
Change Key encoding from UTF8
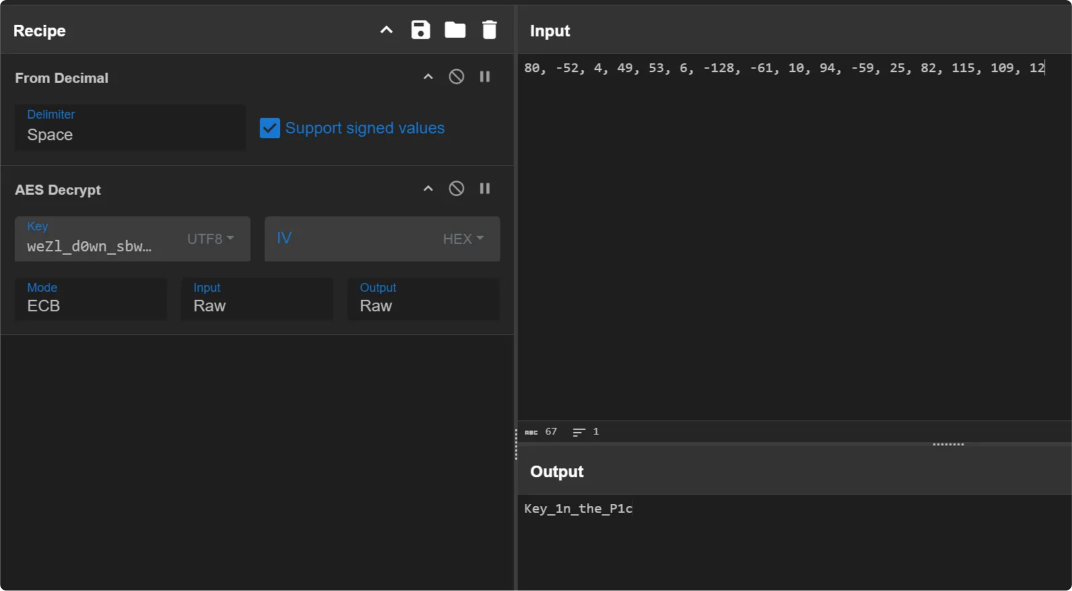(210, 239)
